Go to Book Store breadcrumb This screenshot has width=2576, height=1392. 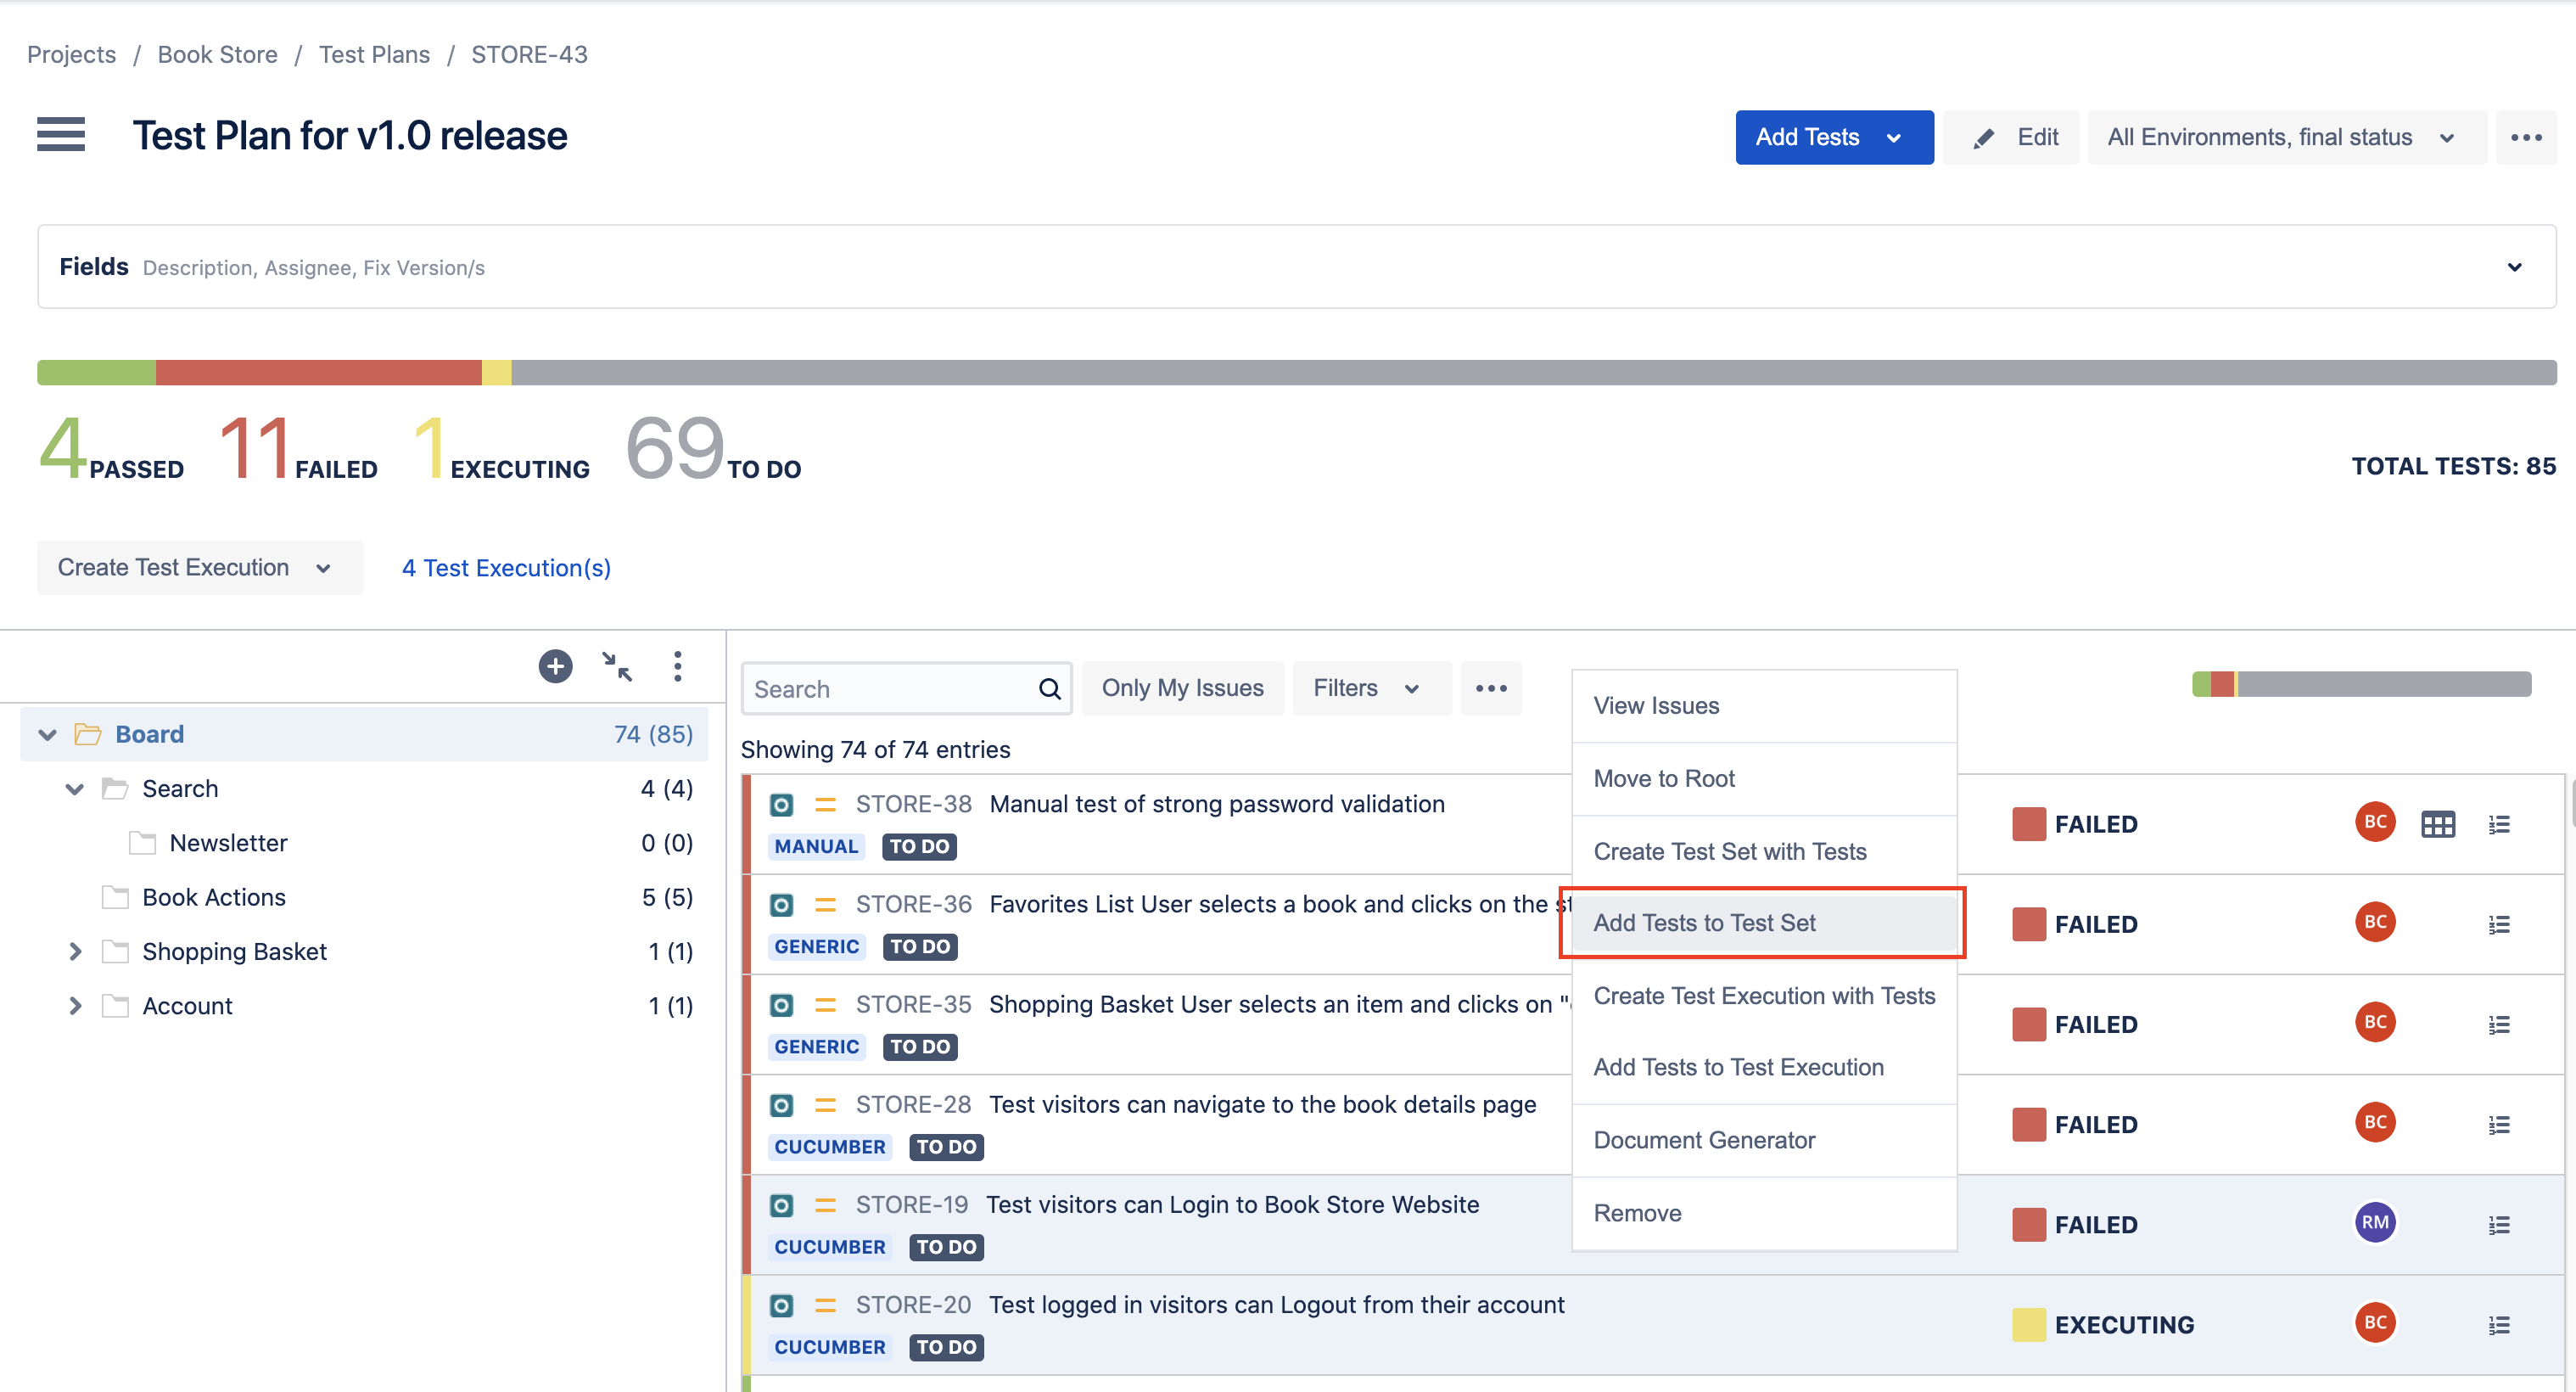[x=217, y=55]
